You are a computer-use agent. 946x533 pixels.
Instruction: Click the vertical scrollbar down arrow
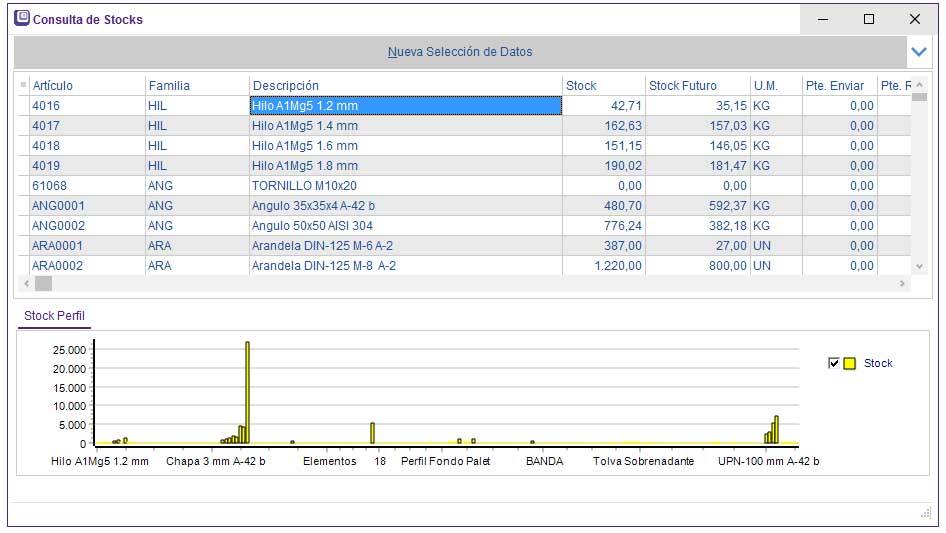tap(919, 266)
